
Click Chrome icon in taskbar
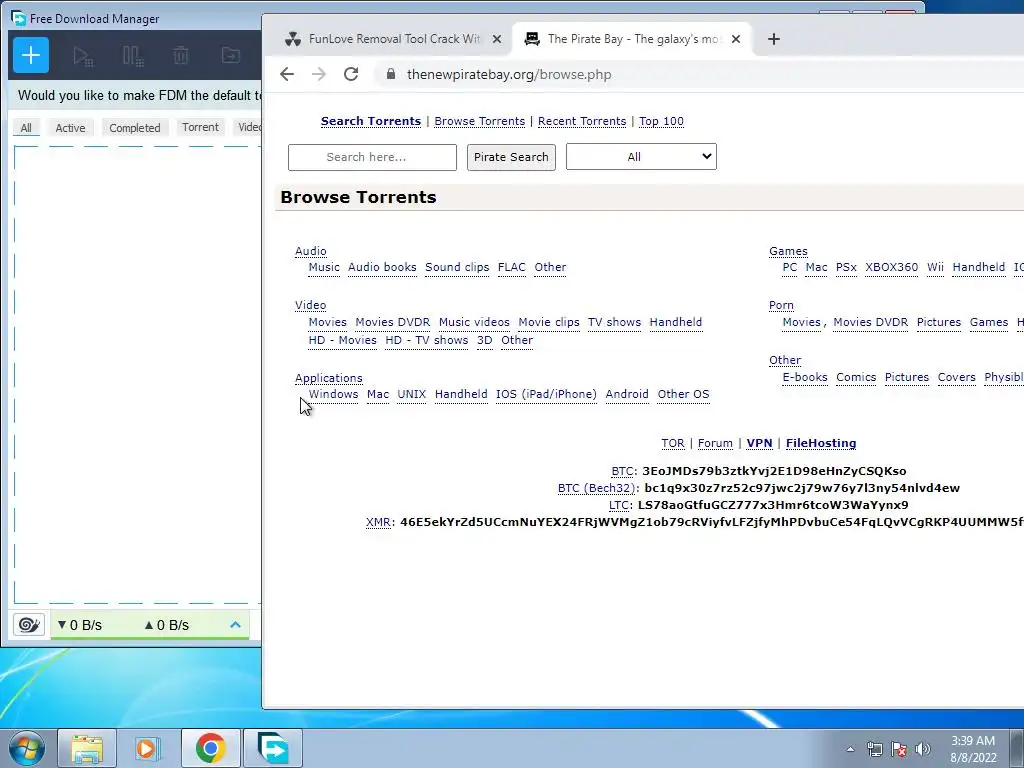tap(210, 748)
